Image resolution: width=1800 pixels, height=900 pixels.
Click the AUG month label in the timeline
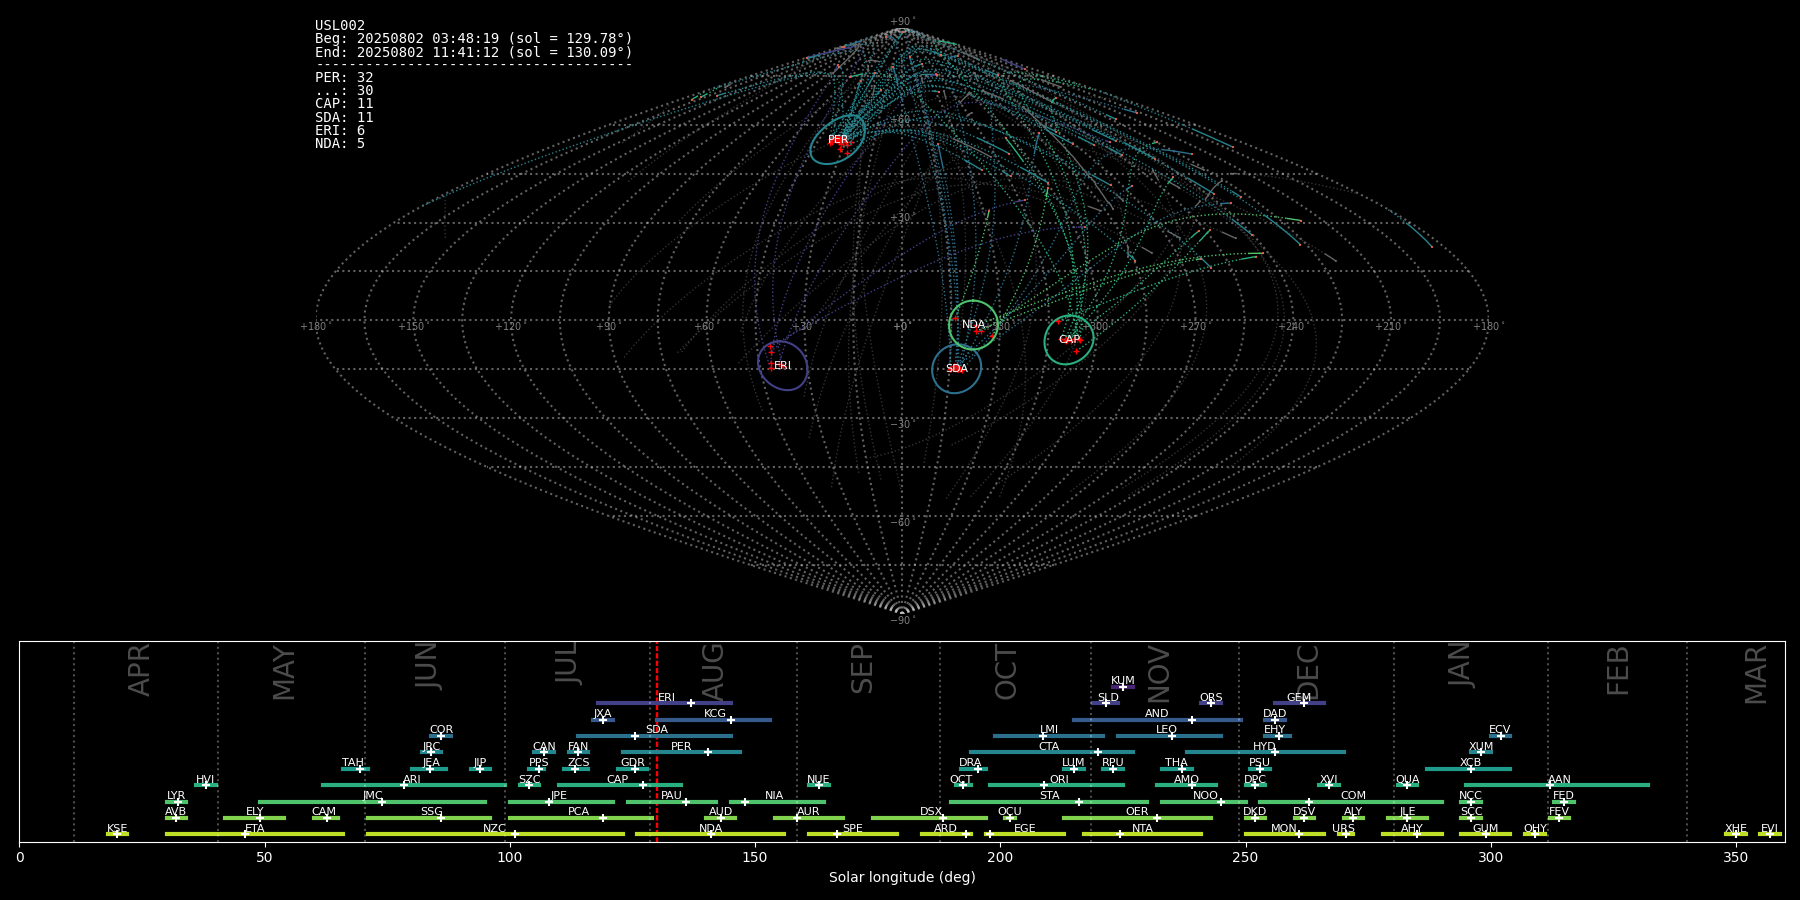[713, 670]
